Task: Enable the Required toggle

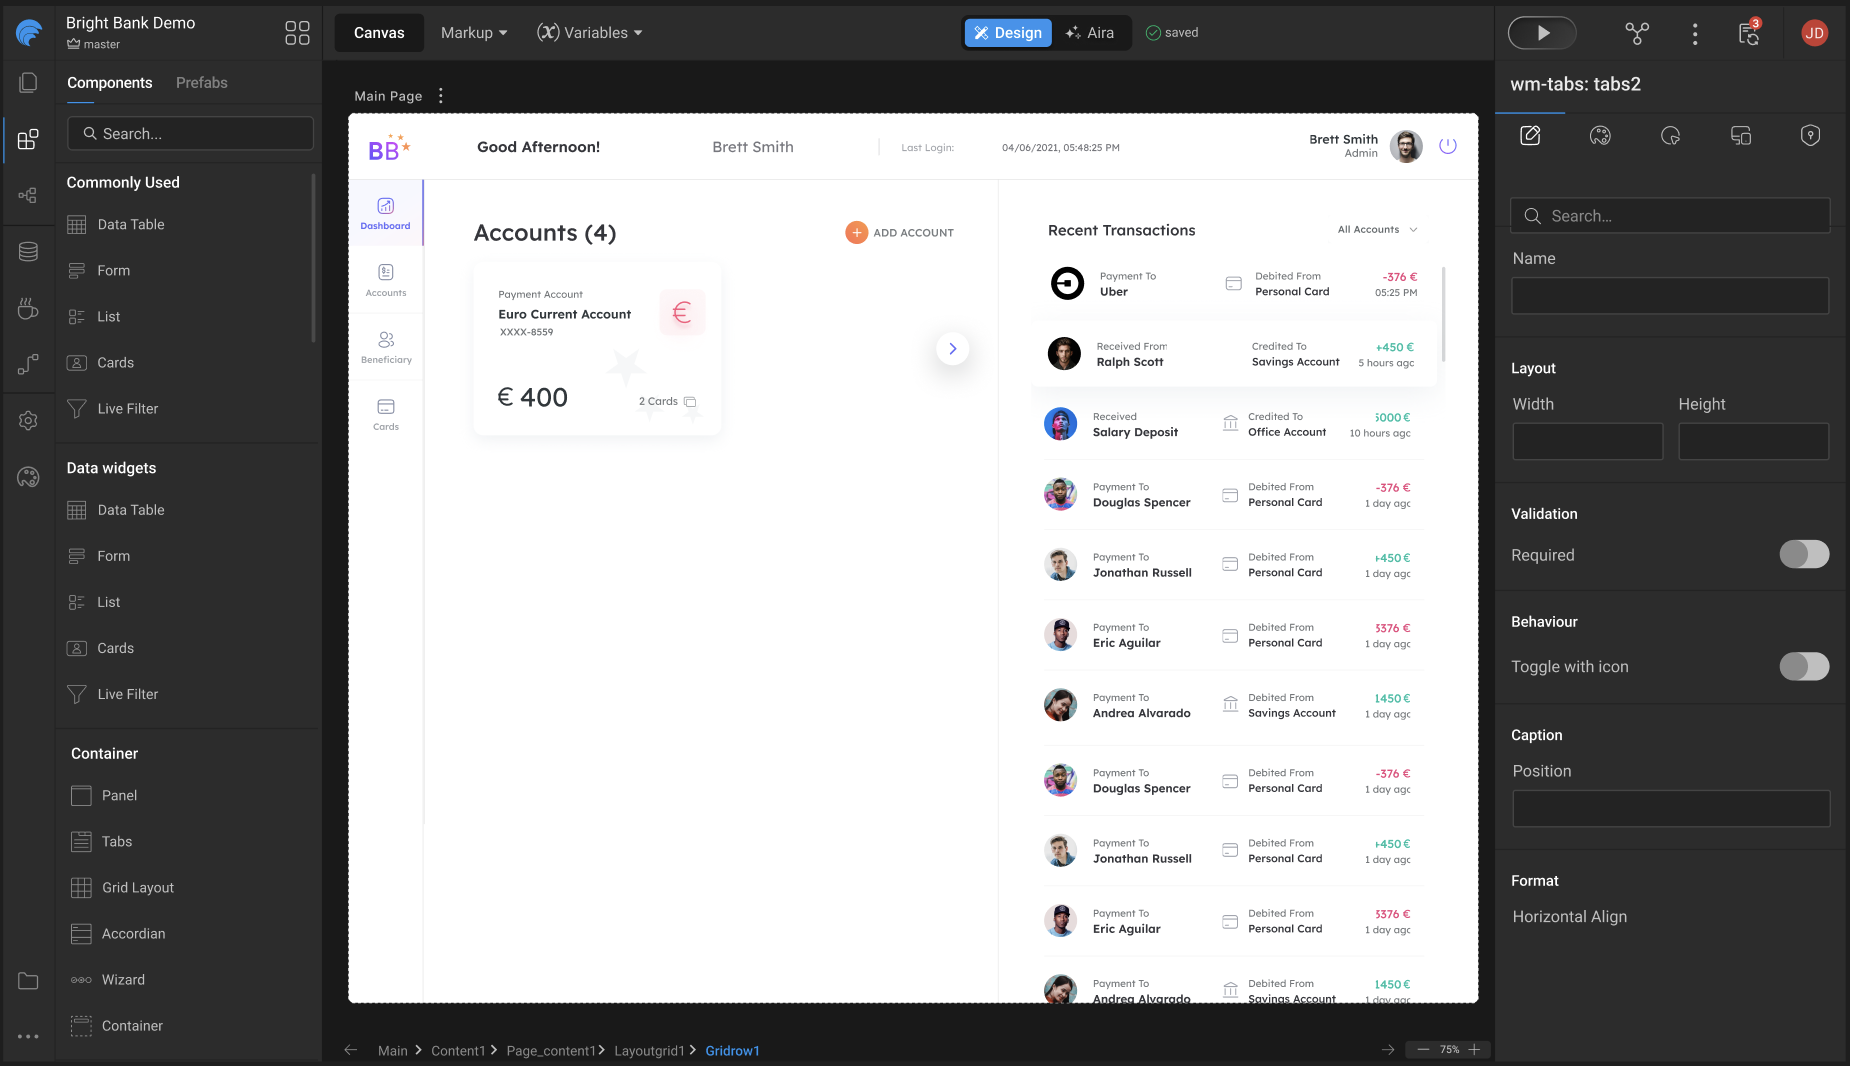Action: [x=1804, y=555]
